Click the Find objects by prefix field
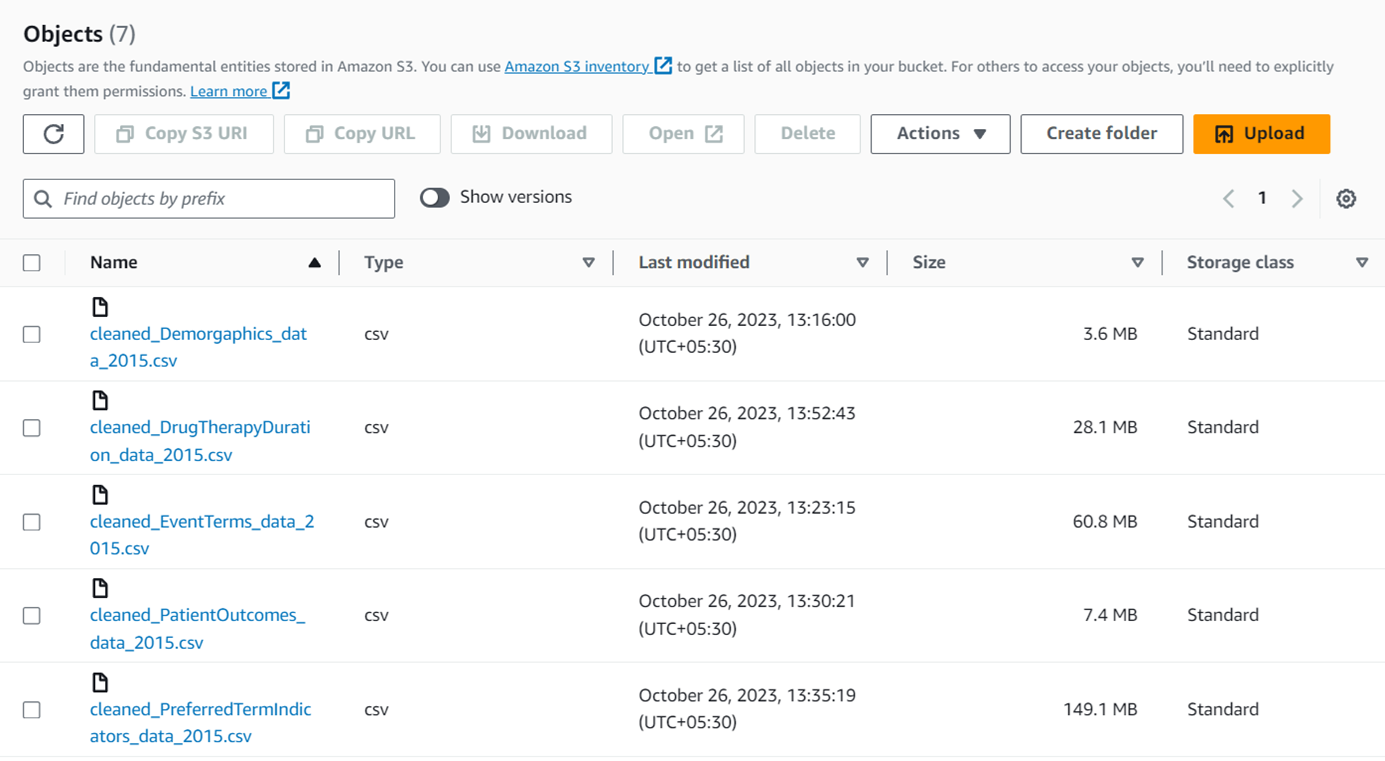This screenshot has height=761, width=1385. [208, 198]
